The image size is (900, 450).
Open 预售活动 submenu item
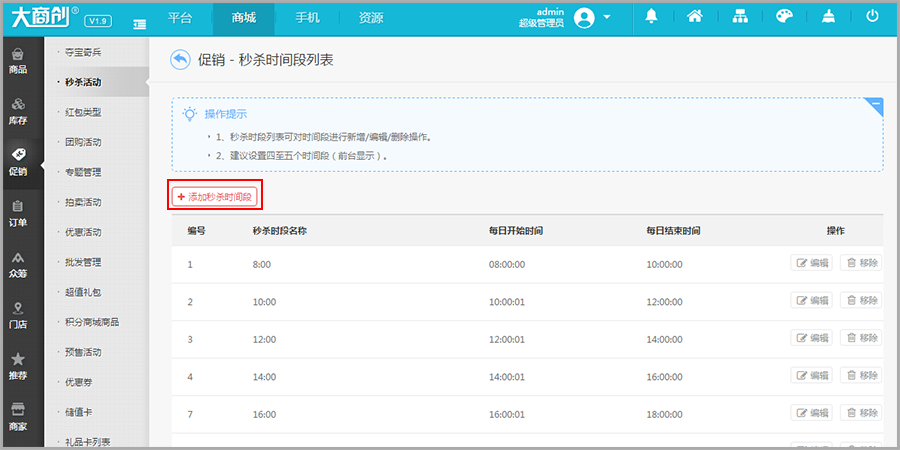pyautogui.click(x=83, y=352)
